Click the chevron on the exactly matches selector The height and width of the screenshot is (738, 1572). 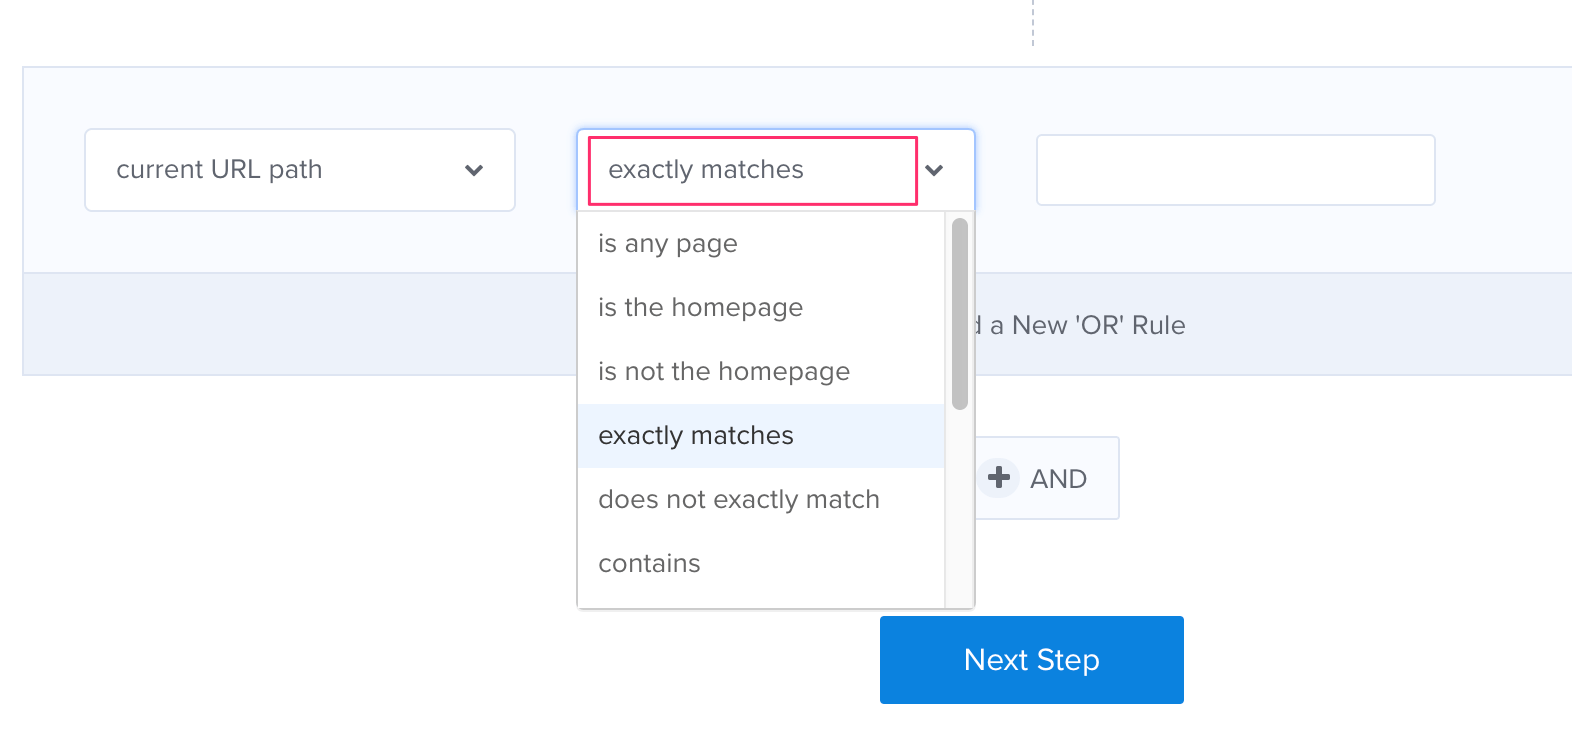pyautogui.click(x=936, y=171)
